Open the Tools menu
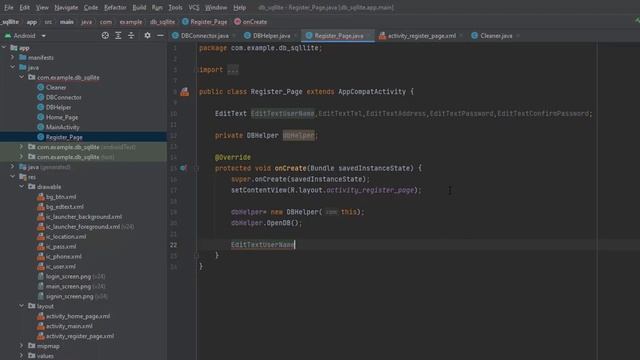The image size is (640, 360). [175, 7]
